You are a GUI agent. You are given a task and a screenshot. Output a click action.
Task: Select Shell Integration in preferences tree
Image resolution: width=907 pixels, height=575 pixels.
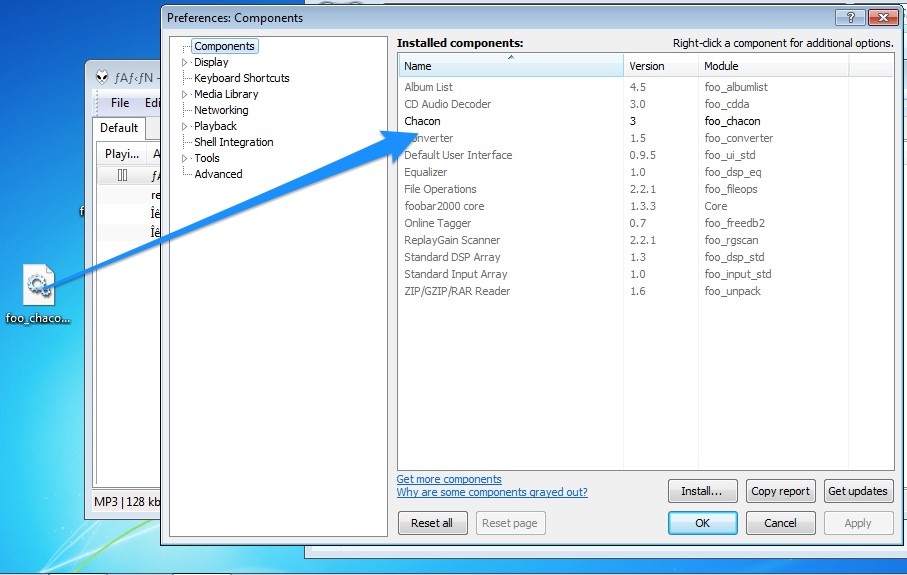tap(234, 142)
